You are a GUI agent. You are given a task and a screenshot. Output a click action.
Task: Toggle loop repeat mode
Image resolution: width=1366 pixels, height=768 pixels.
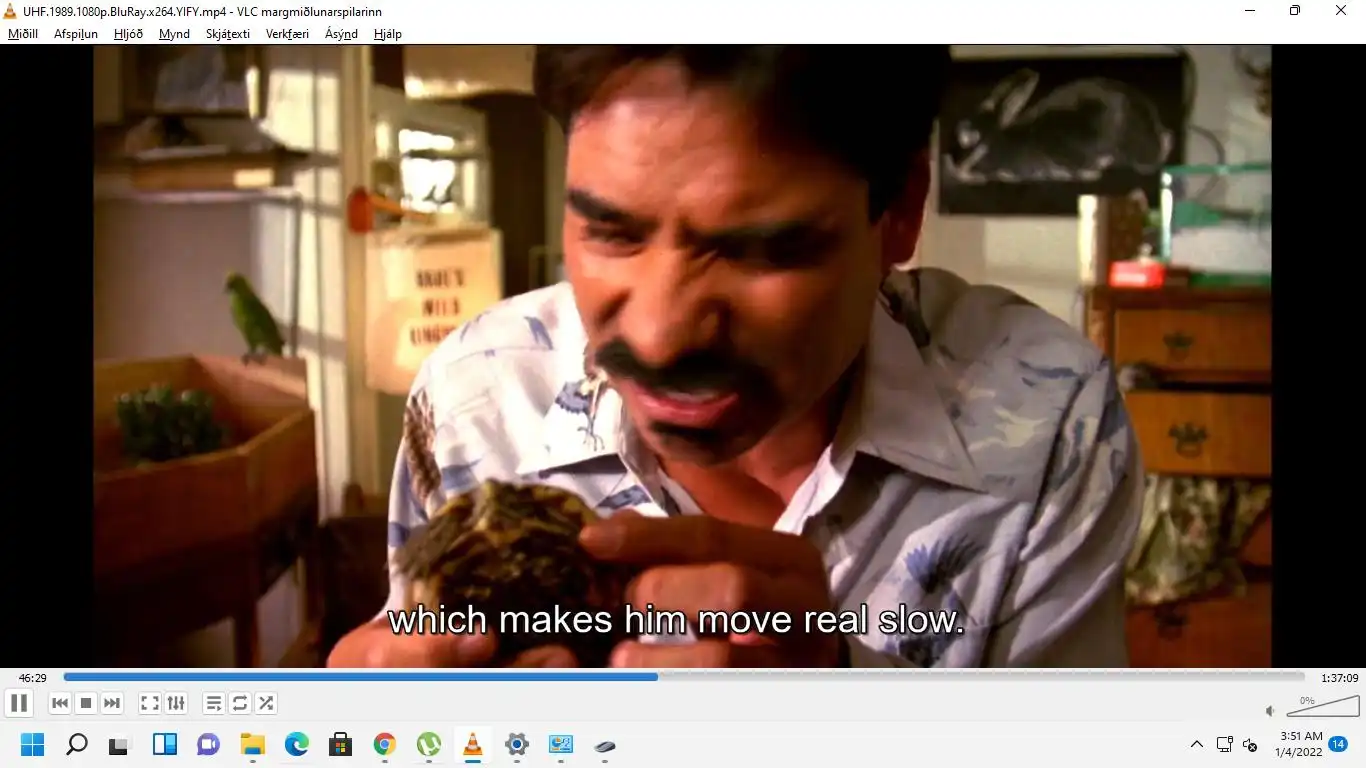pos(240,703)
